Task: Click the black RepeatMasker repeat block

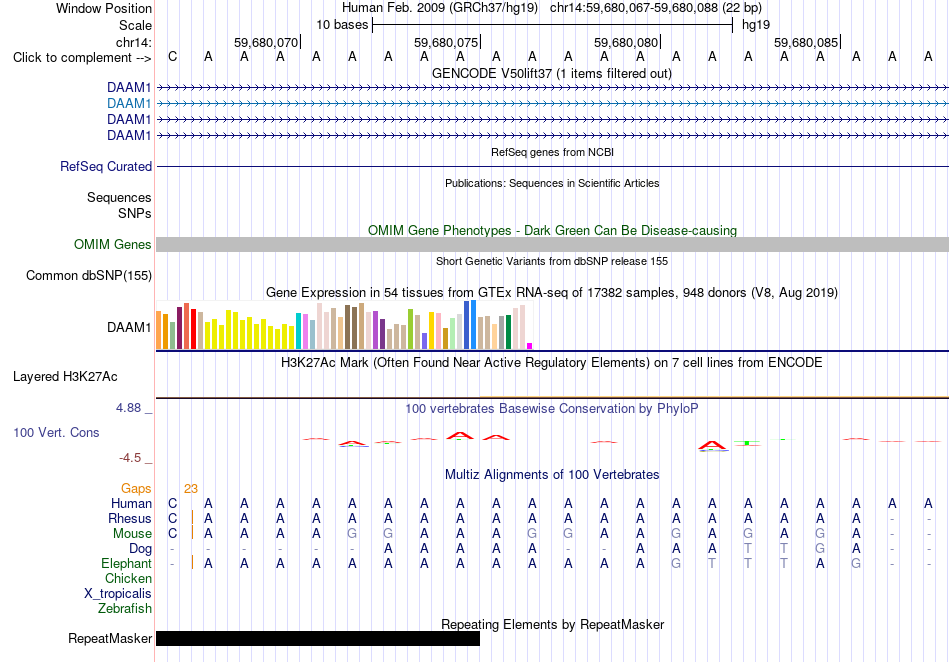Action: coord(318,638)
